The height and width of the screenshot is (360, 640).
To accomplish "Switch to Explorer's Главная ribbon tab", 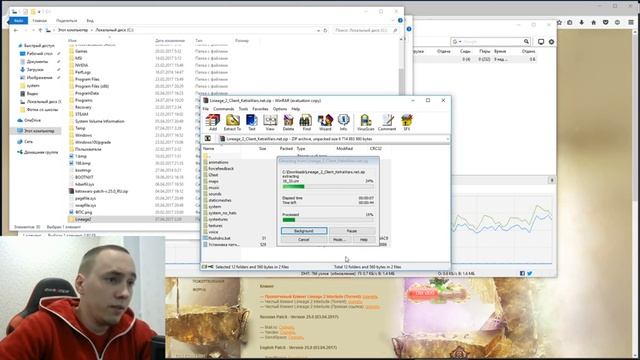I will coord(40,20).
